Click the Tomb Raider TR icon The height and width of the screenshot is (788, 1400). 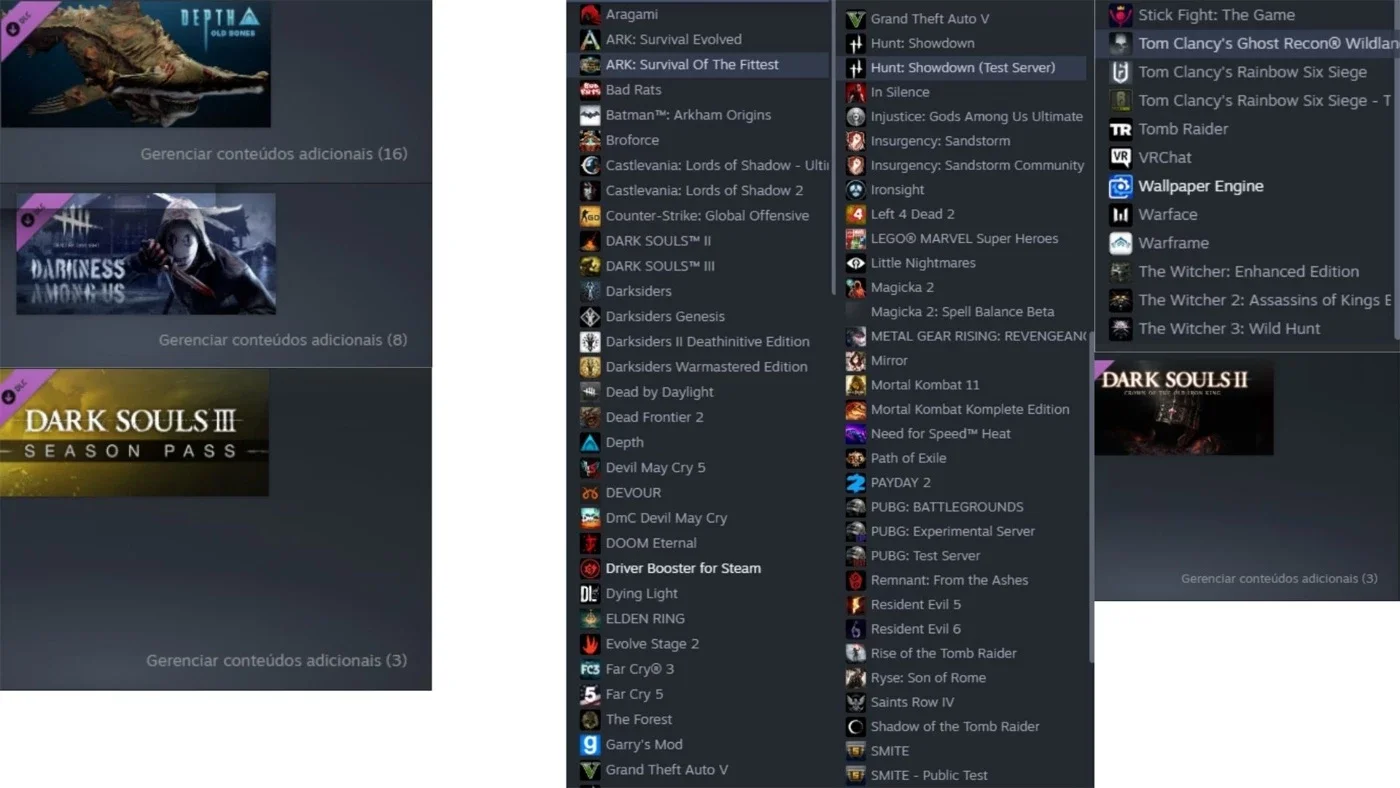(x=1121, y=129)
